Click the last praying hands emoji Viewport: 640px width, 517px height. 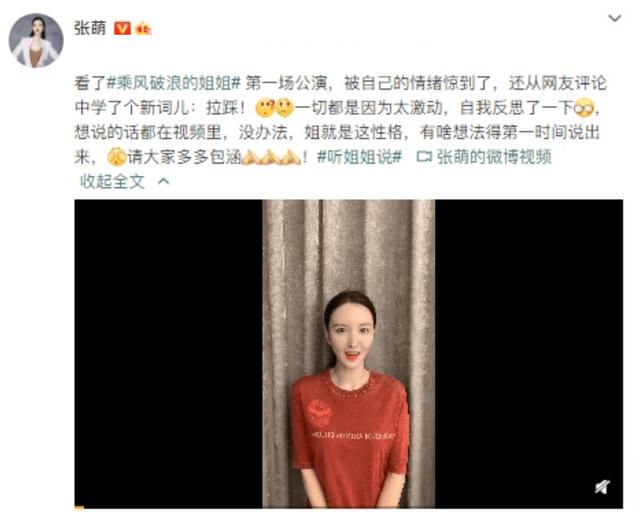pyautogui.click(x=291, y=157)
